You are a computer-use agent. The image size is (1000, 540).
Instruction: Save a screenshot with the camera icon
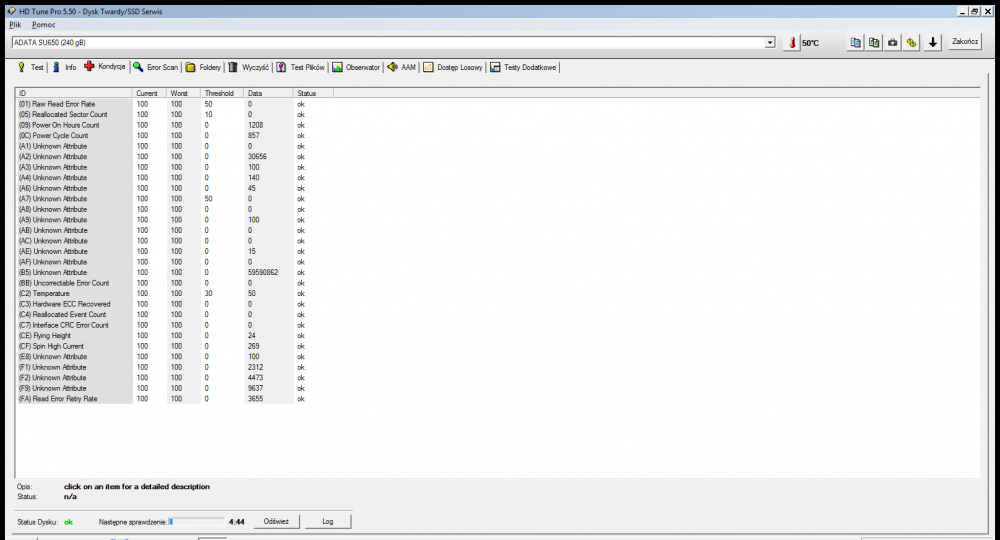tap(893, 43)
